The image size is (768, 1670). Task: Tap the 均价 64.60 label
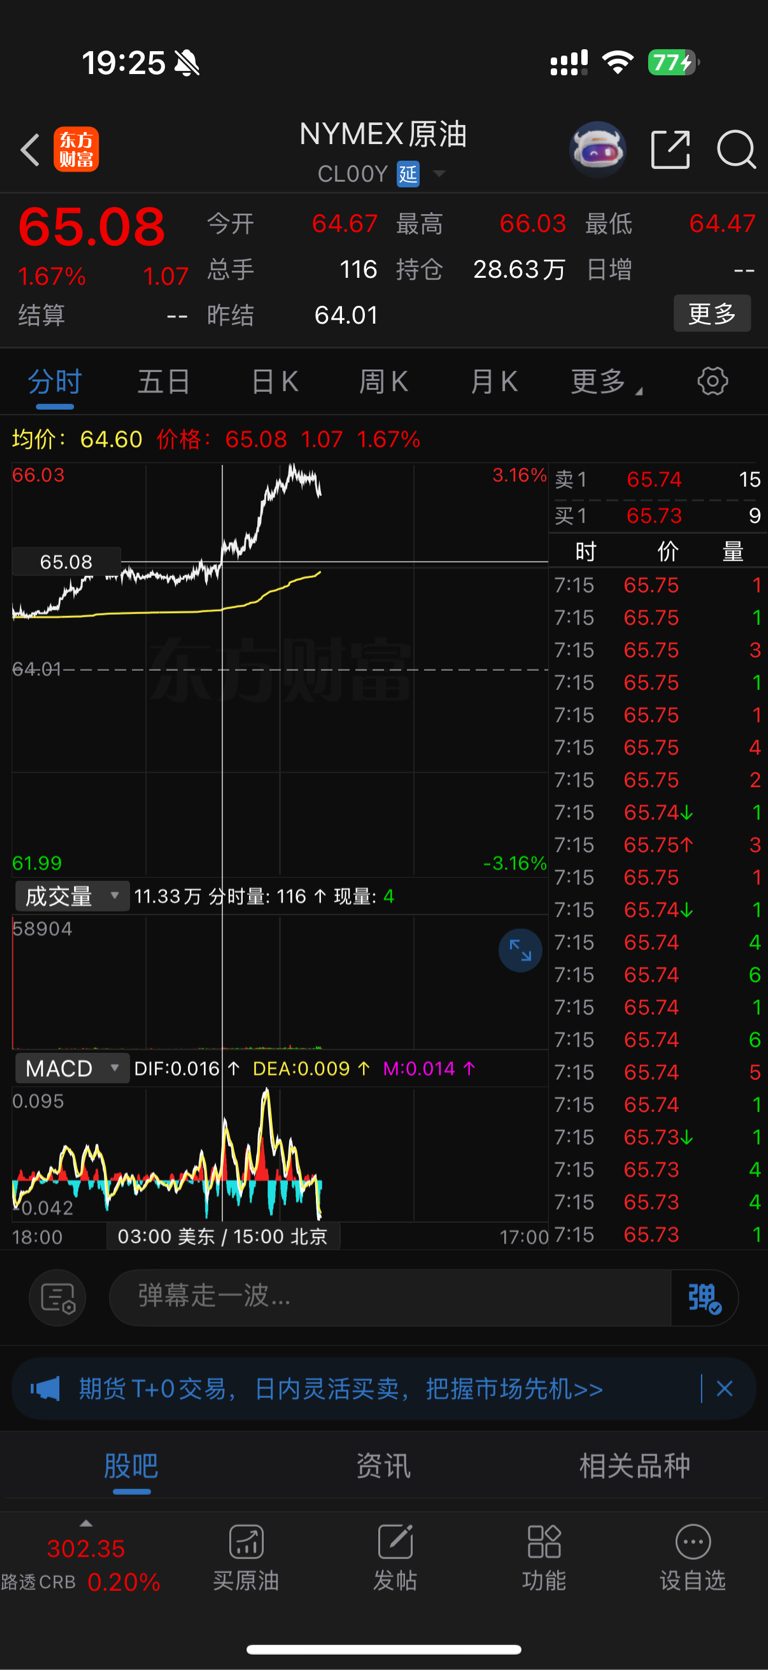(x=77, y=439)
